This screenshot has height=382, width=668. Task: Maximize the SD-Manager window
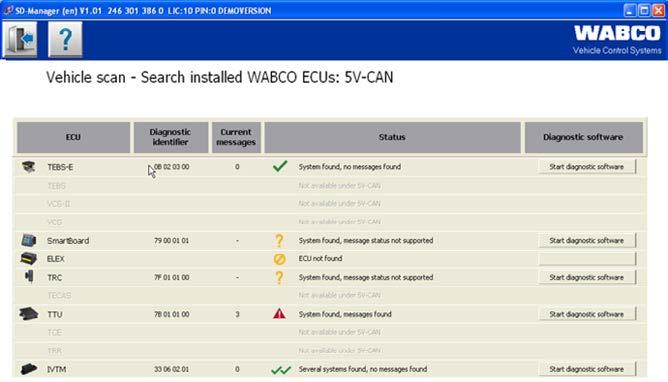(x=644, y=10)
